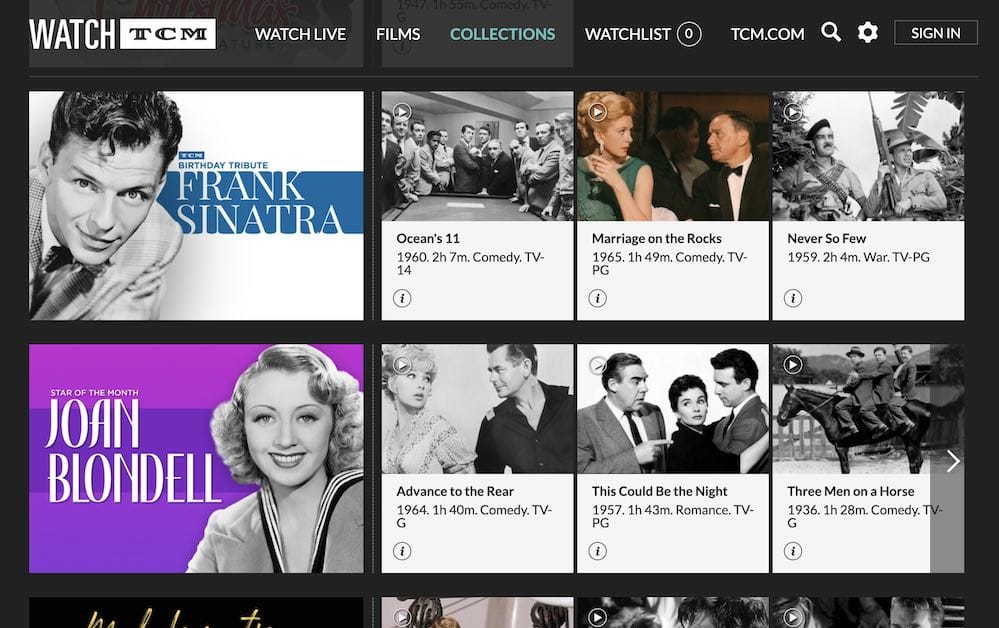Switch to the FILMS tab
The width and height of the screenshot is (999, 628).
coord(398,33)
